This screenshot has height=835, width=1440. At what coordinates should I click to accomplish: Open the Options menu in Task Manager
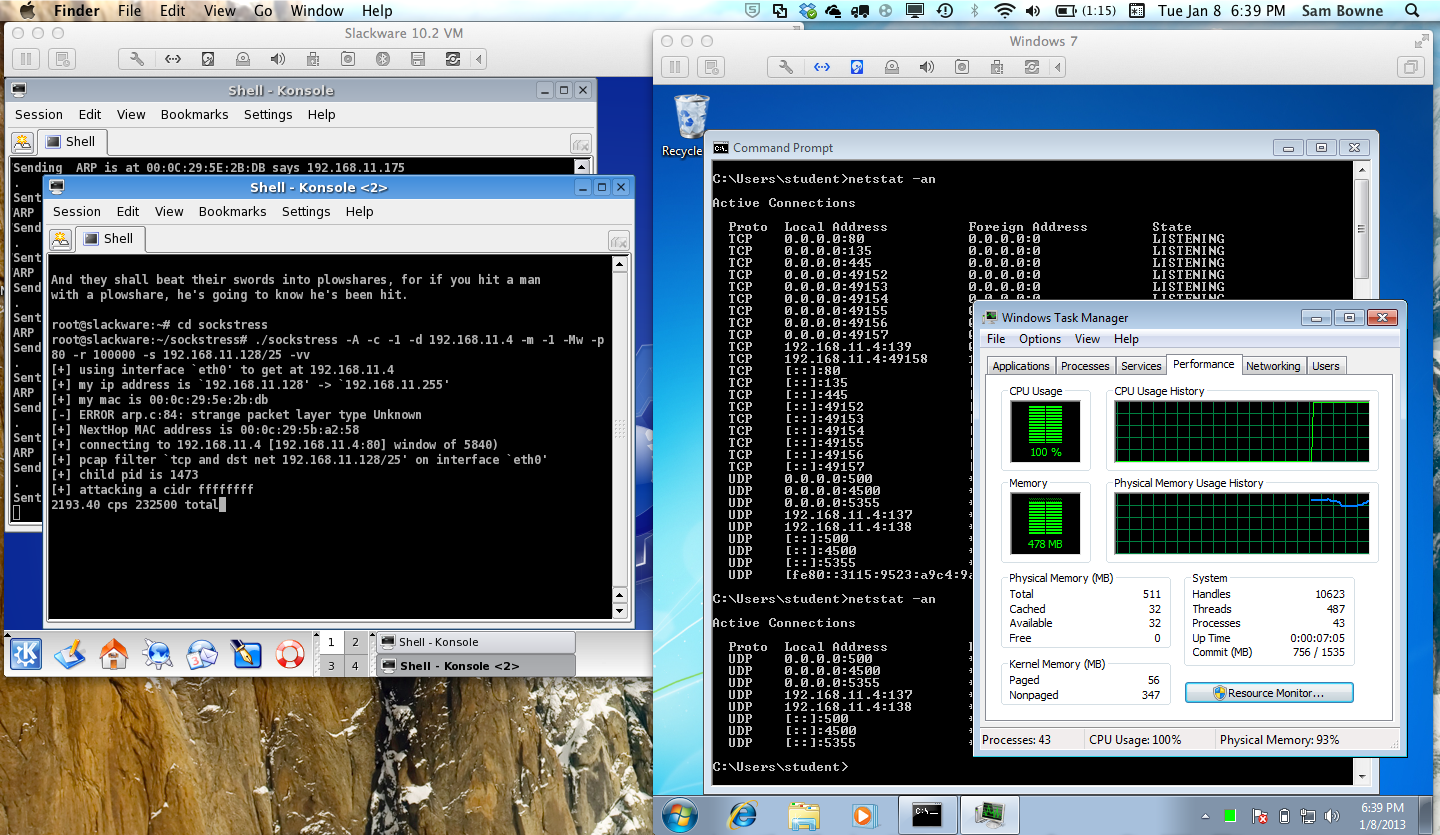pyautogui.click(x=1040, y=339)
